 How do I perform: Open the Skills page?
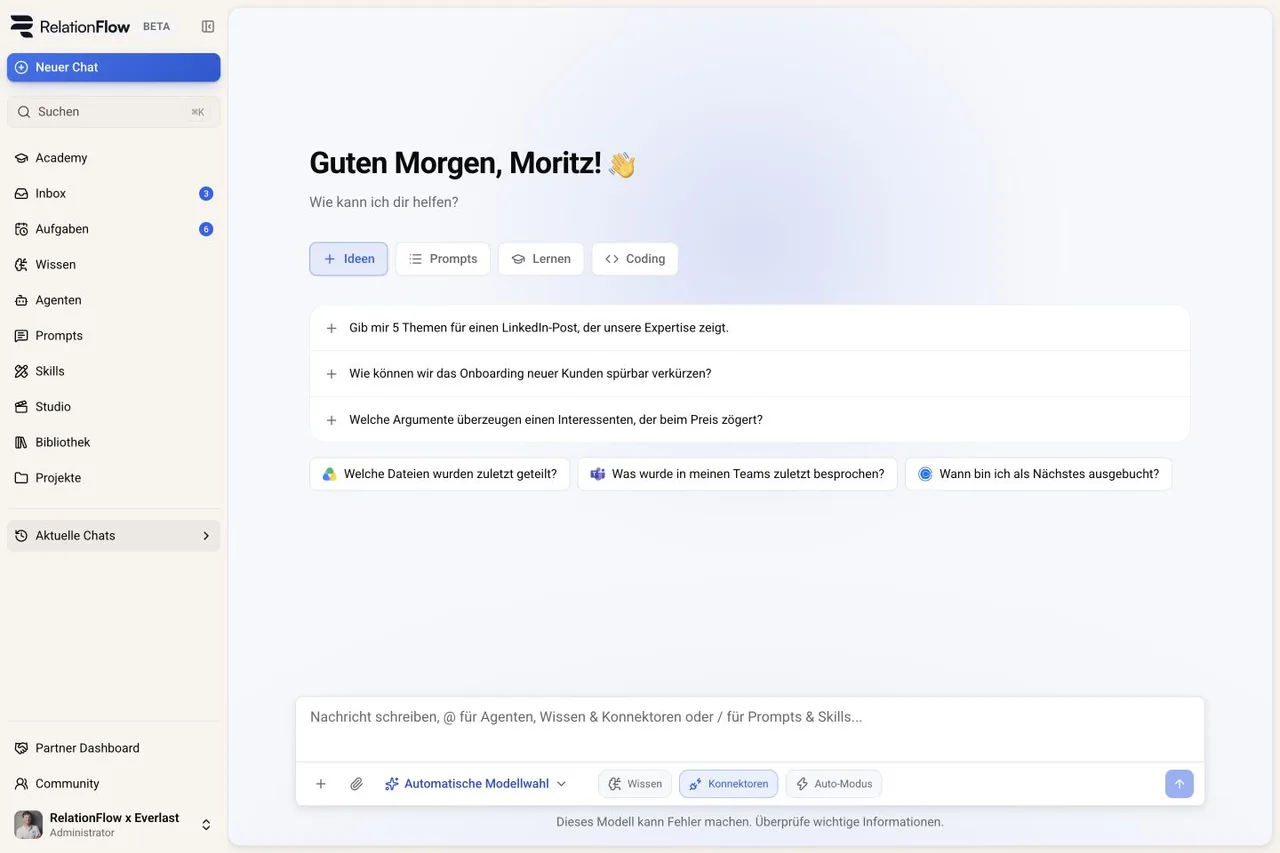coord(114,371)
